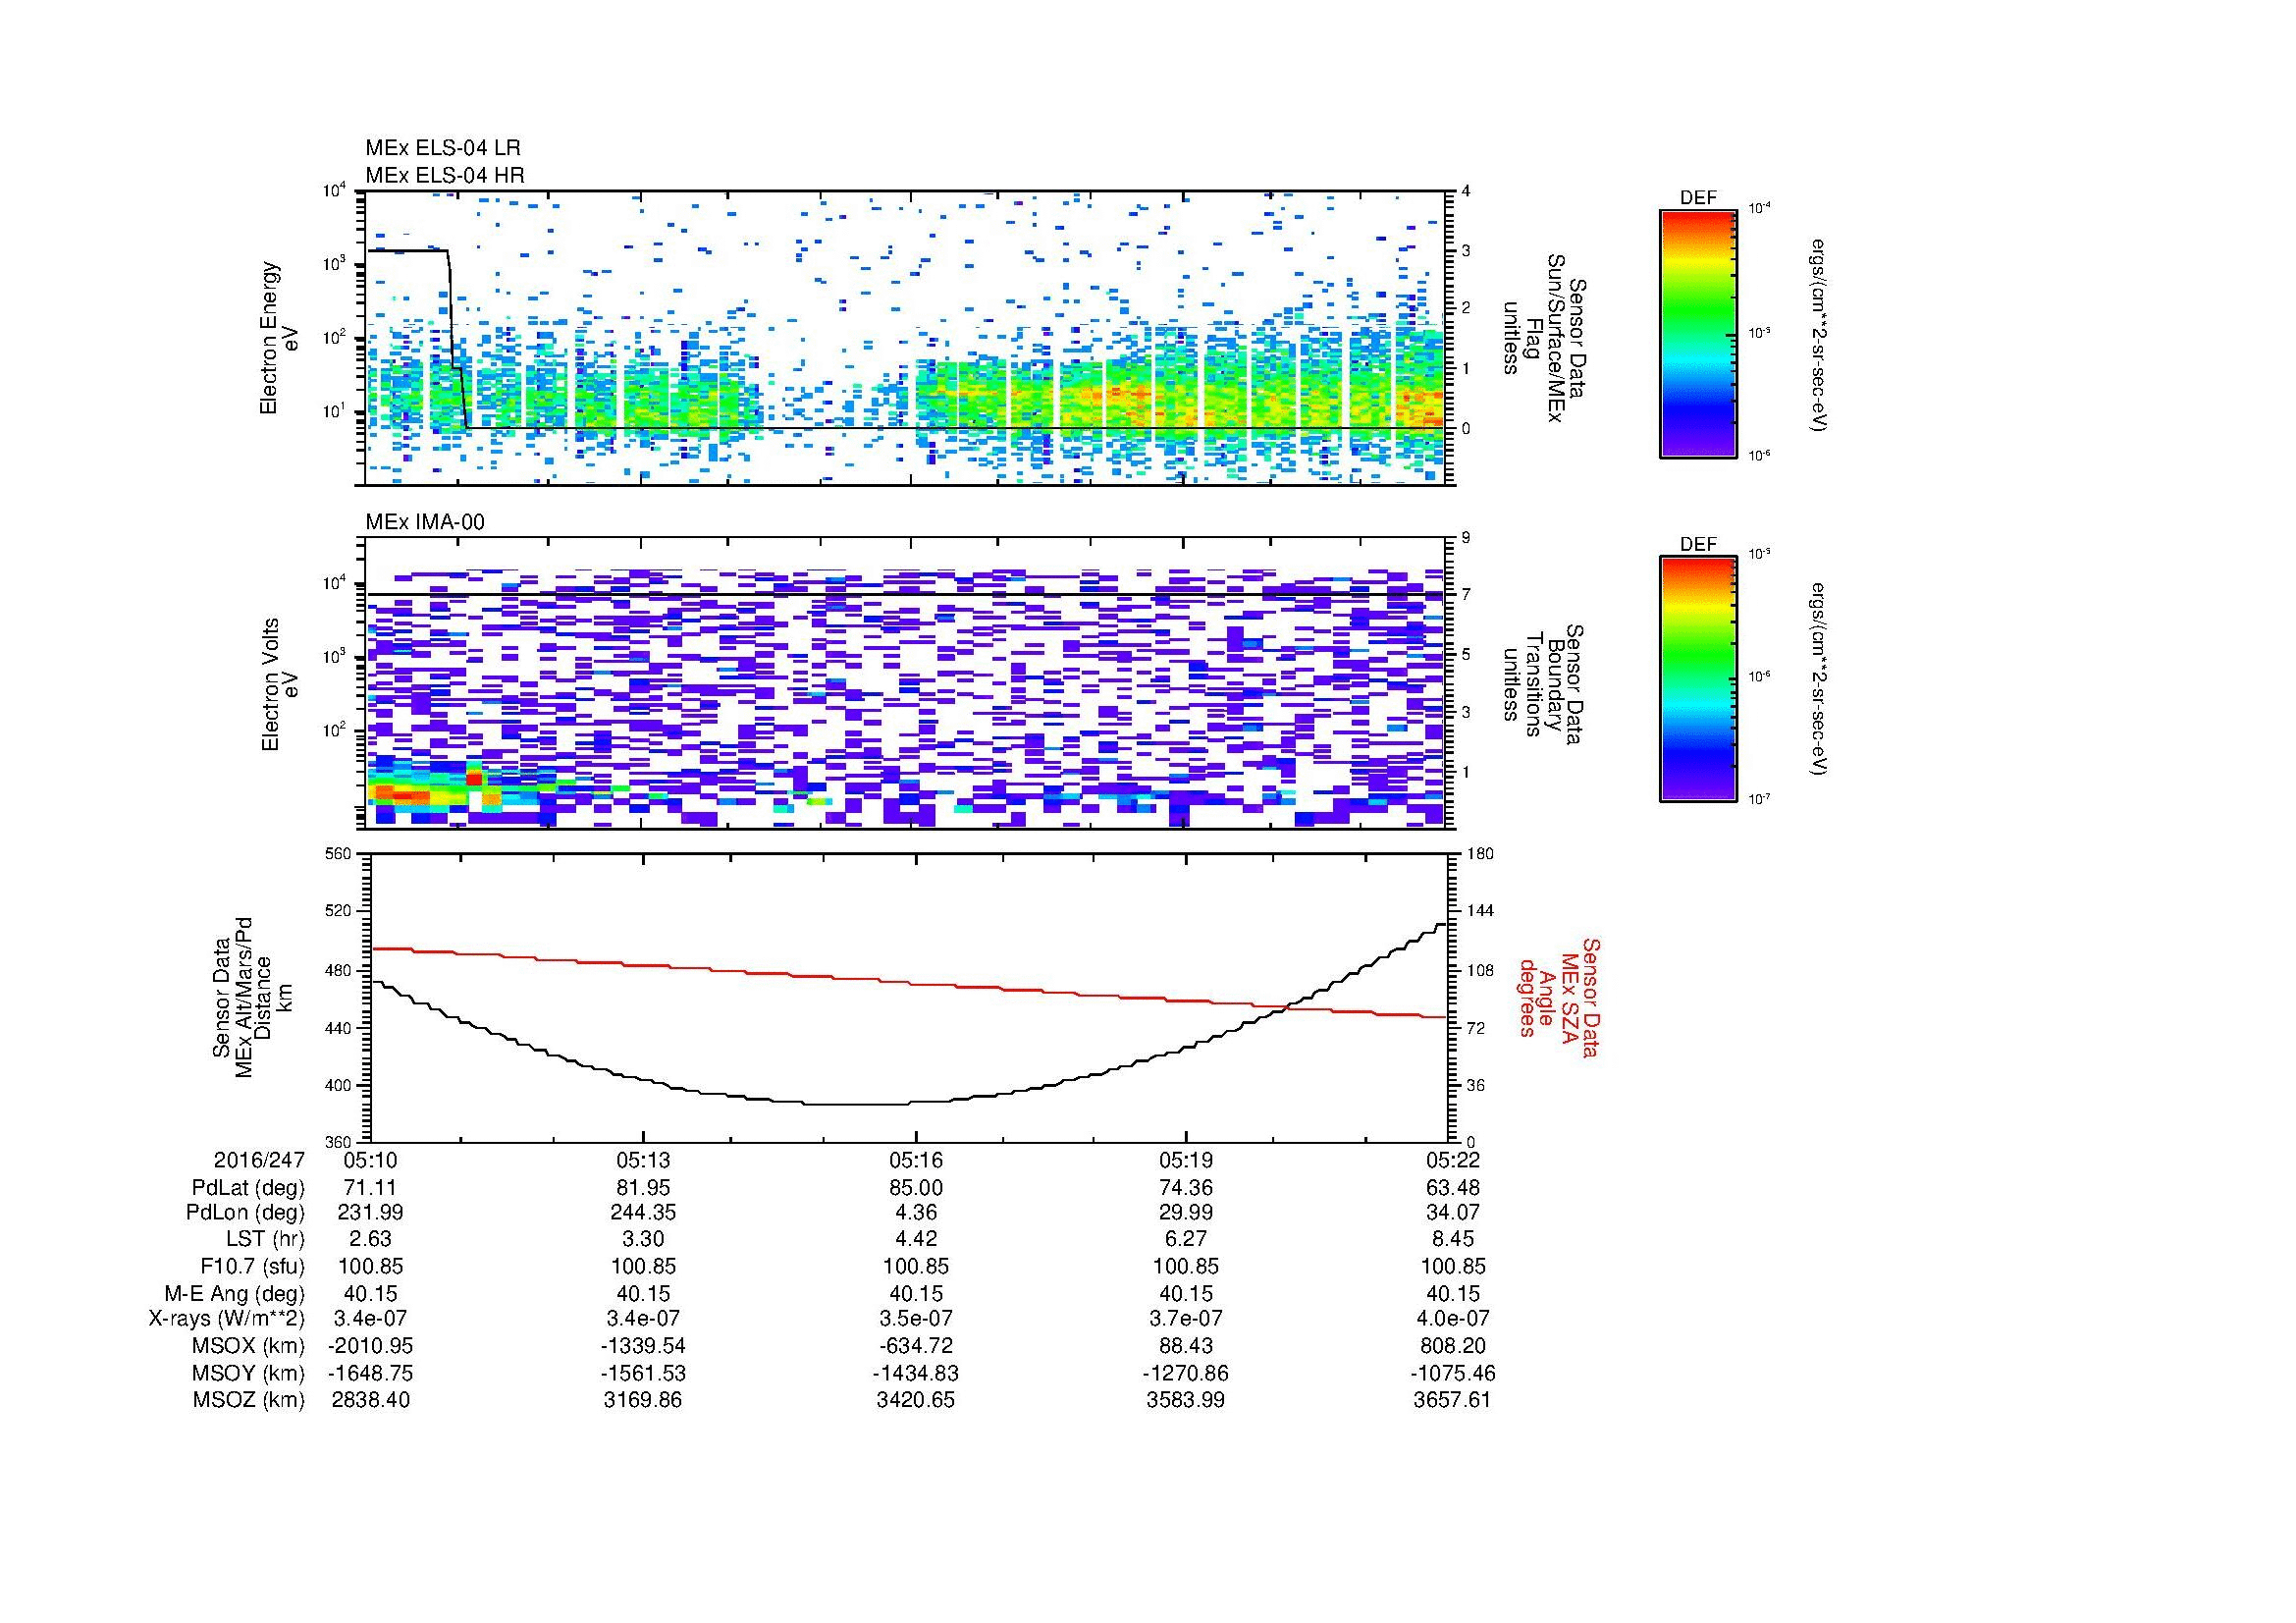Click the X-rays (W/m**2) row label
The height and width of the screenshot is (1623, 2296).
tap(227, 1319)
